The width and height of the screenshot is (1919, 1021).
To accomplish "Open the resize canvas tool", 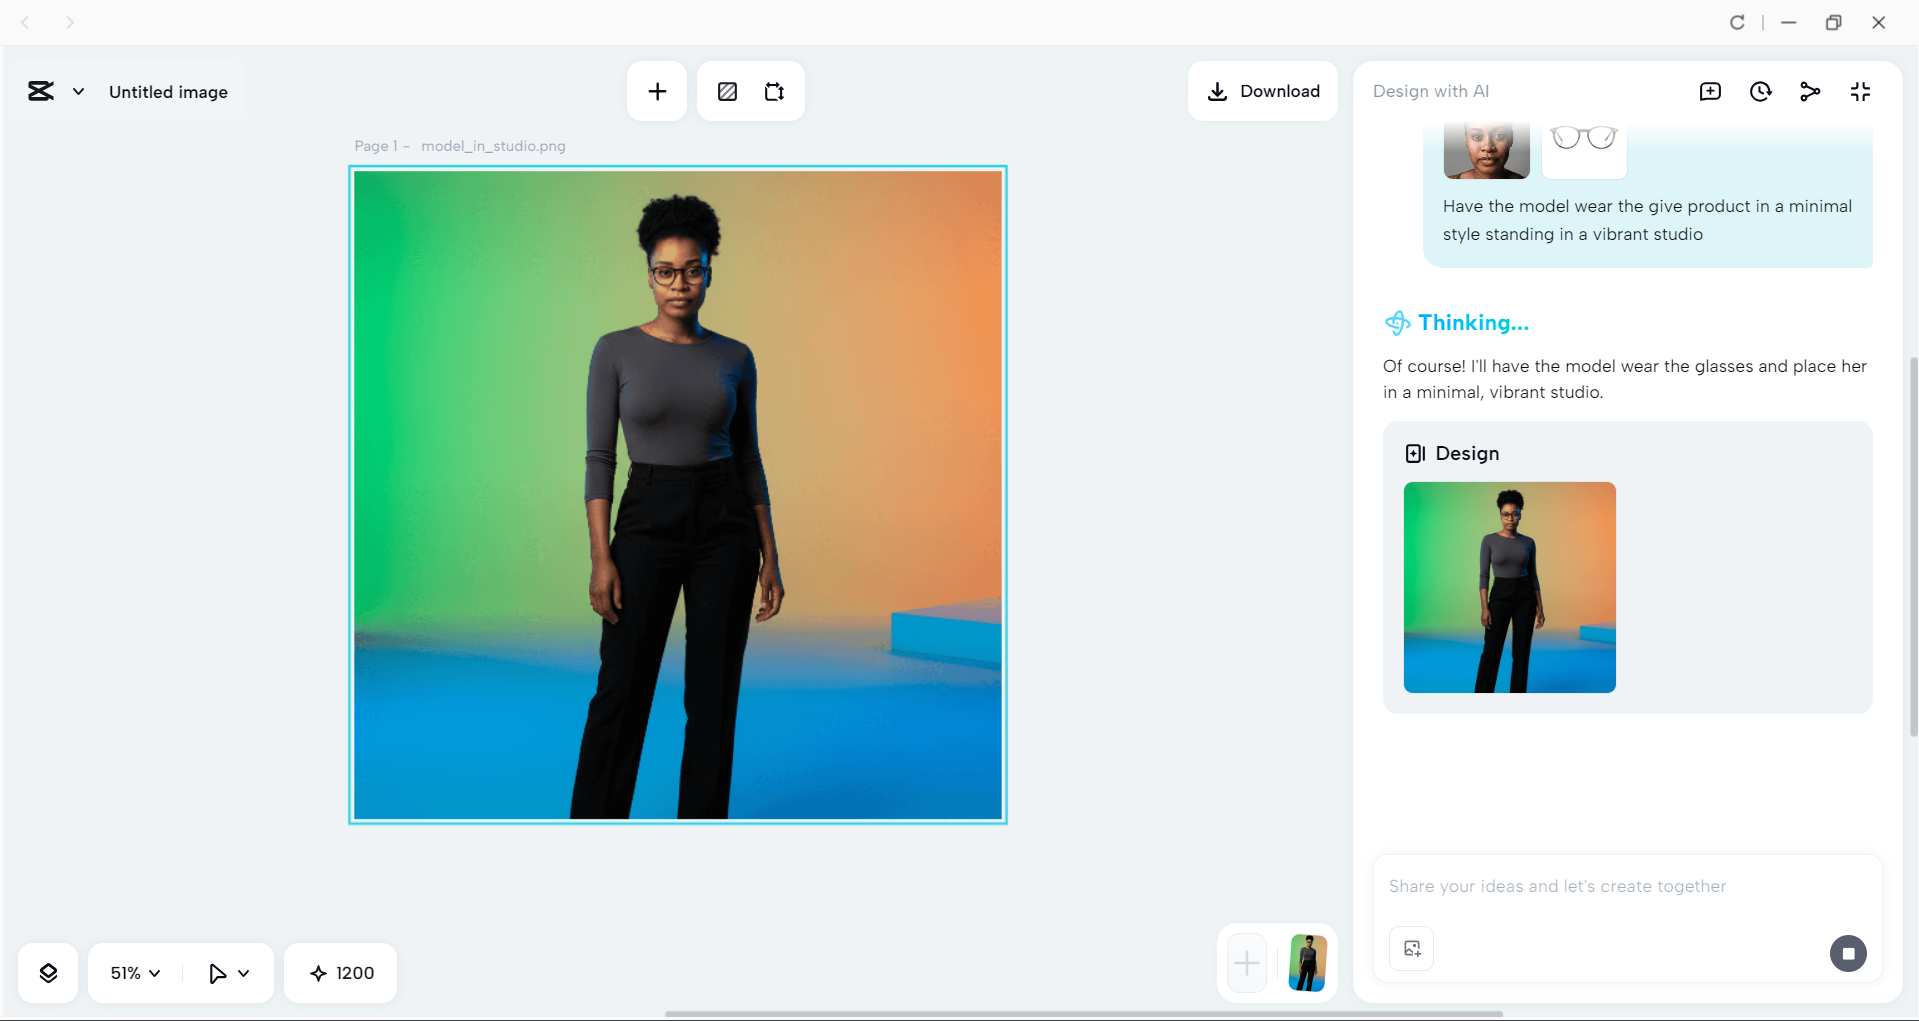I will pyautogui.click(x=773, y=91).
